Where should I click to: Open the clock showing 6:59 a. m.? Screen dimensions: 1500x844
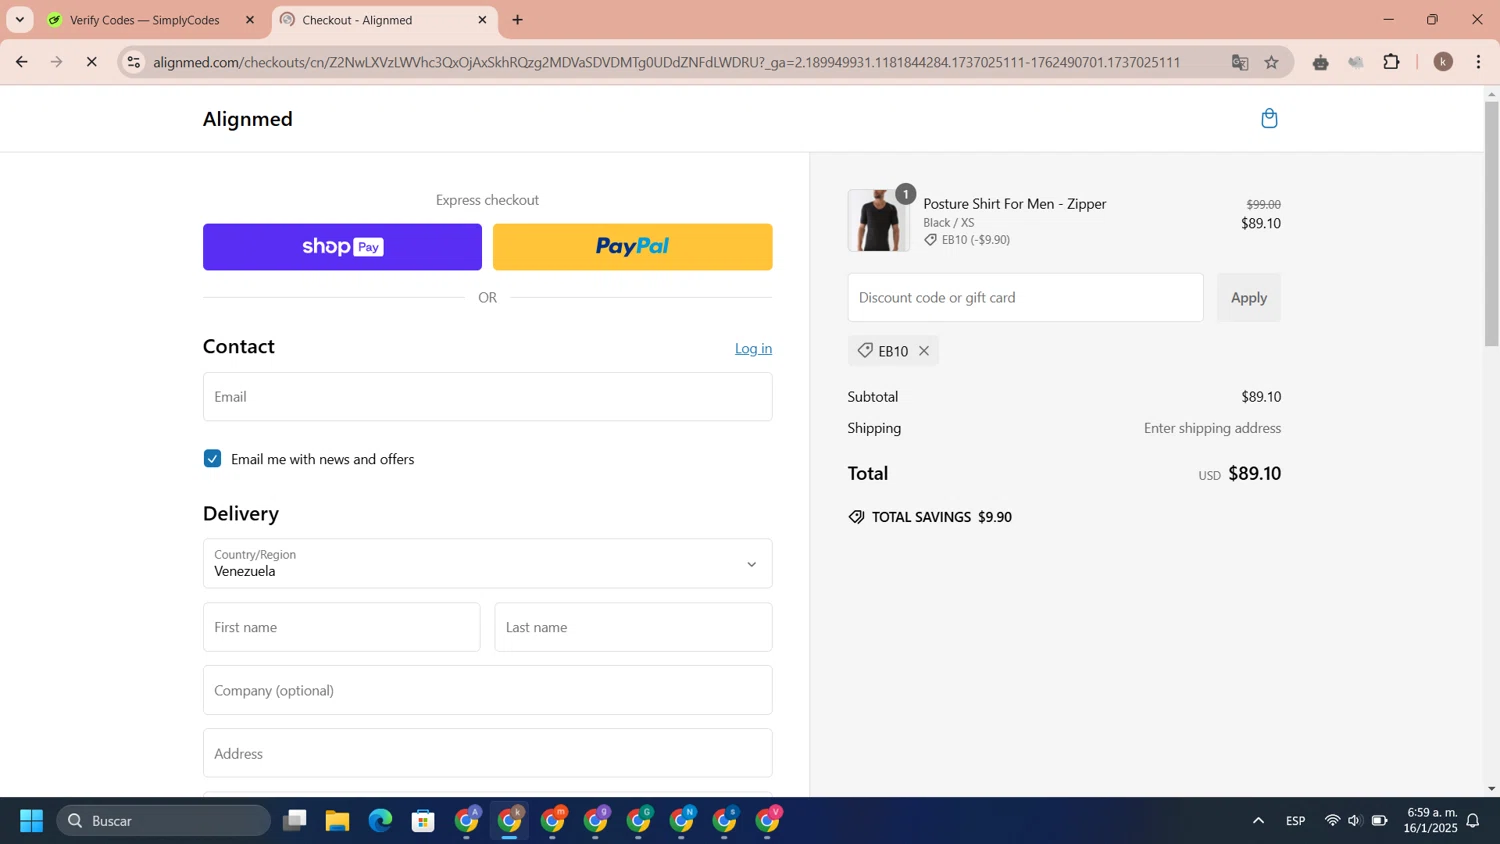[x=1431, y=820]
